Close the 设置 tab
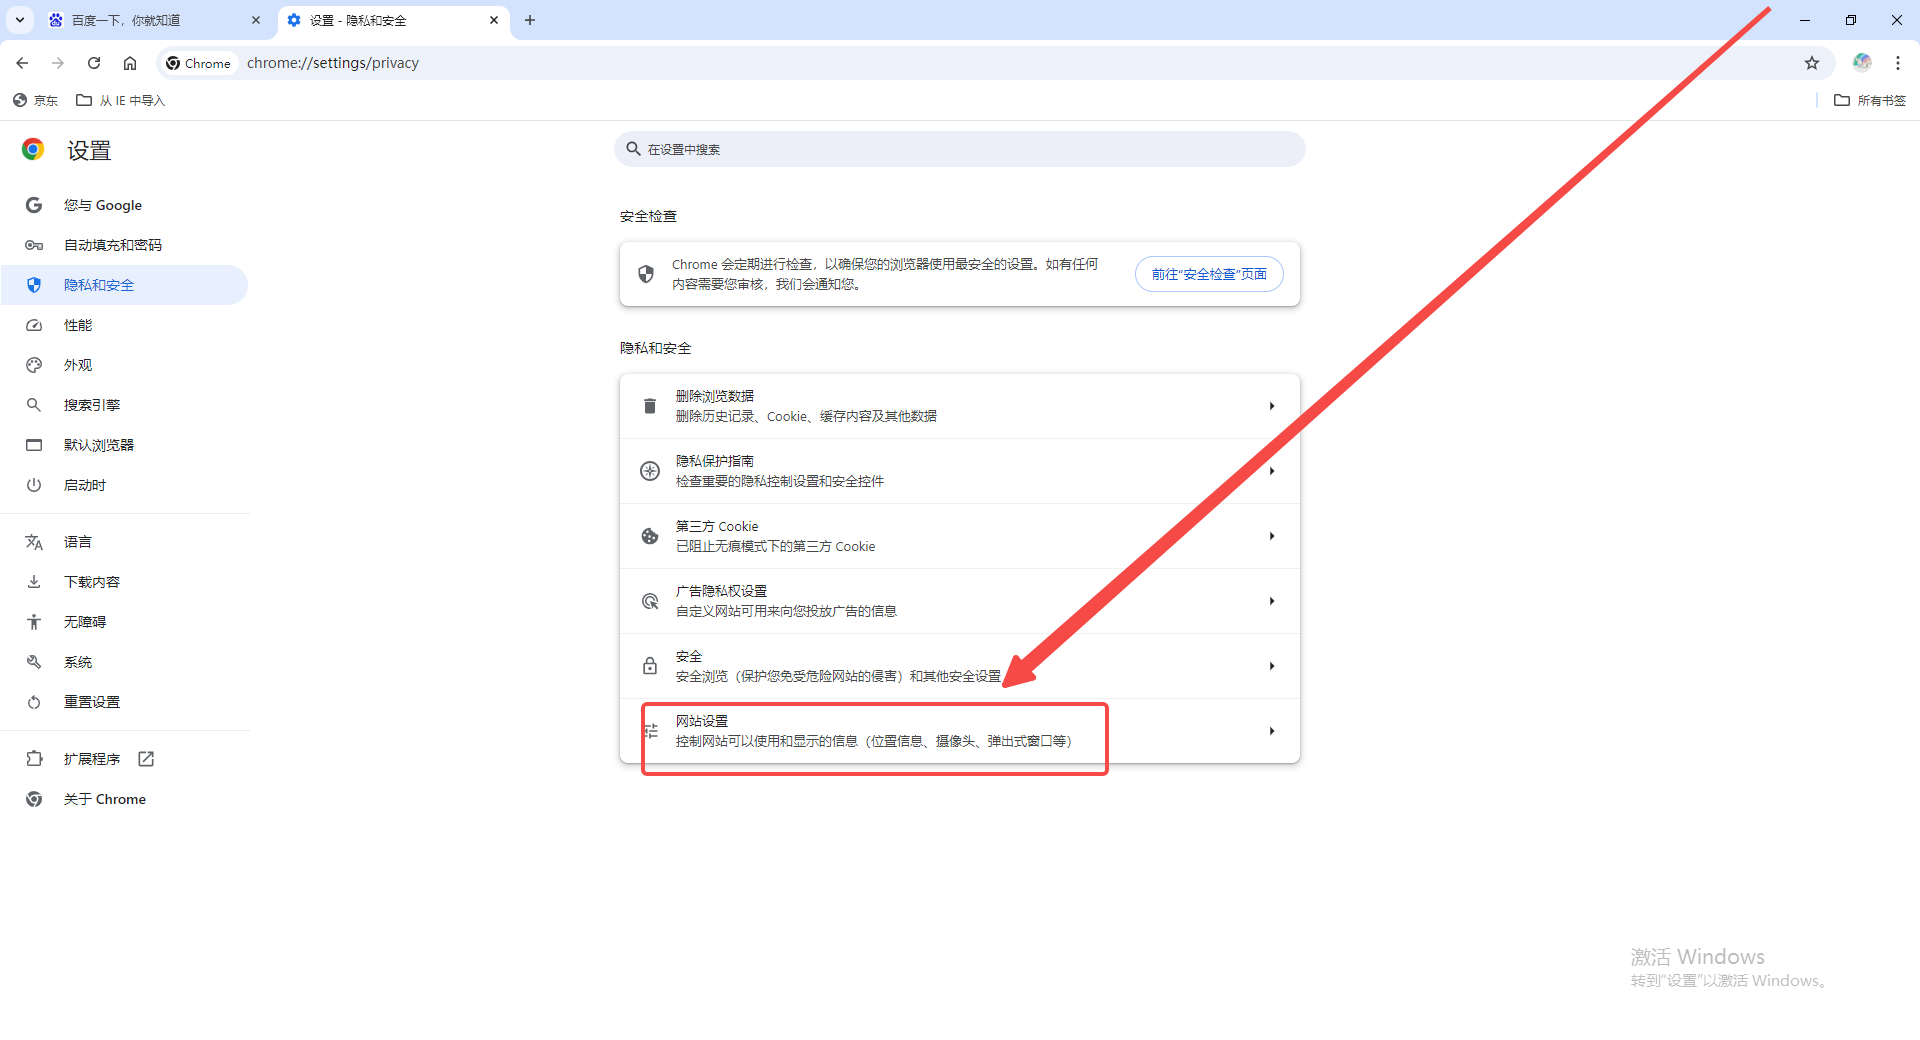This screenshot has height=1040, width=1920. coord(494,20)
